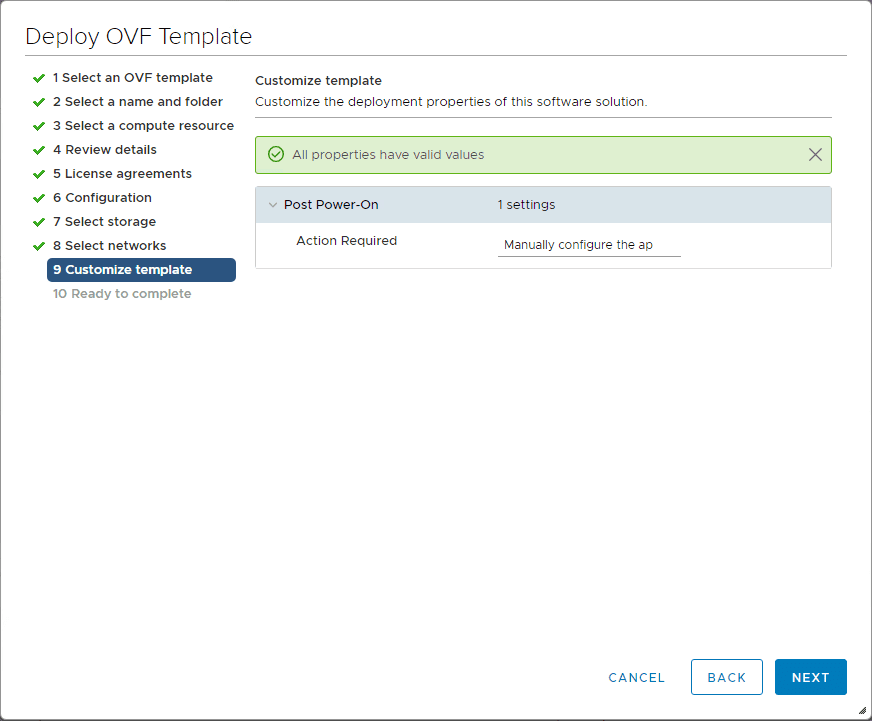The width and height of the screenshot is (872, 721).
Task: Click the checkmark beside Select networks step
Action: tap(39, 245)
